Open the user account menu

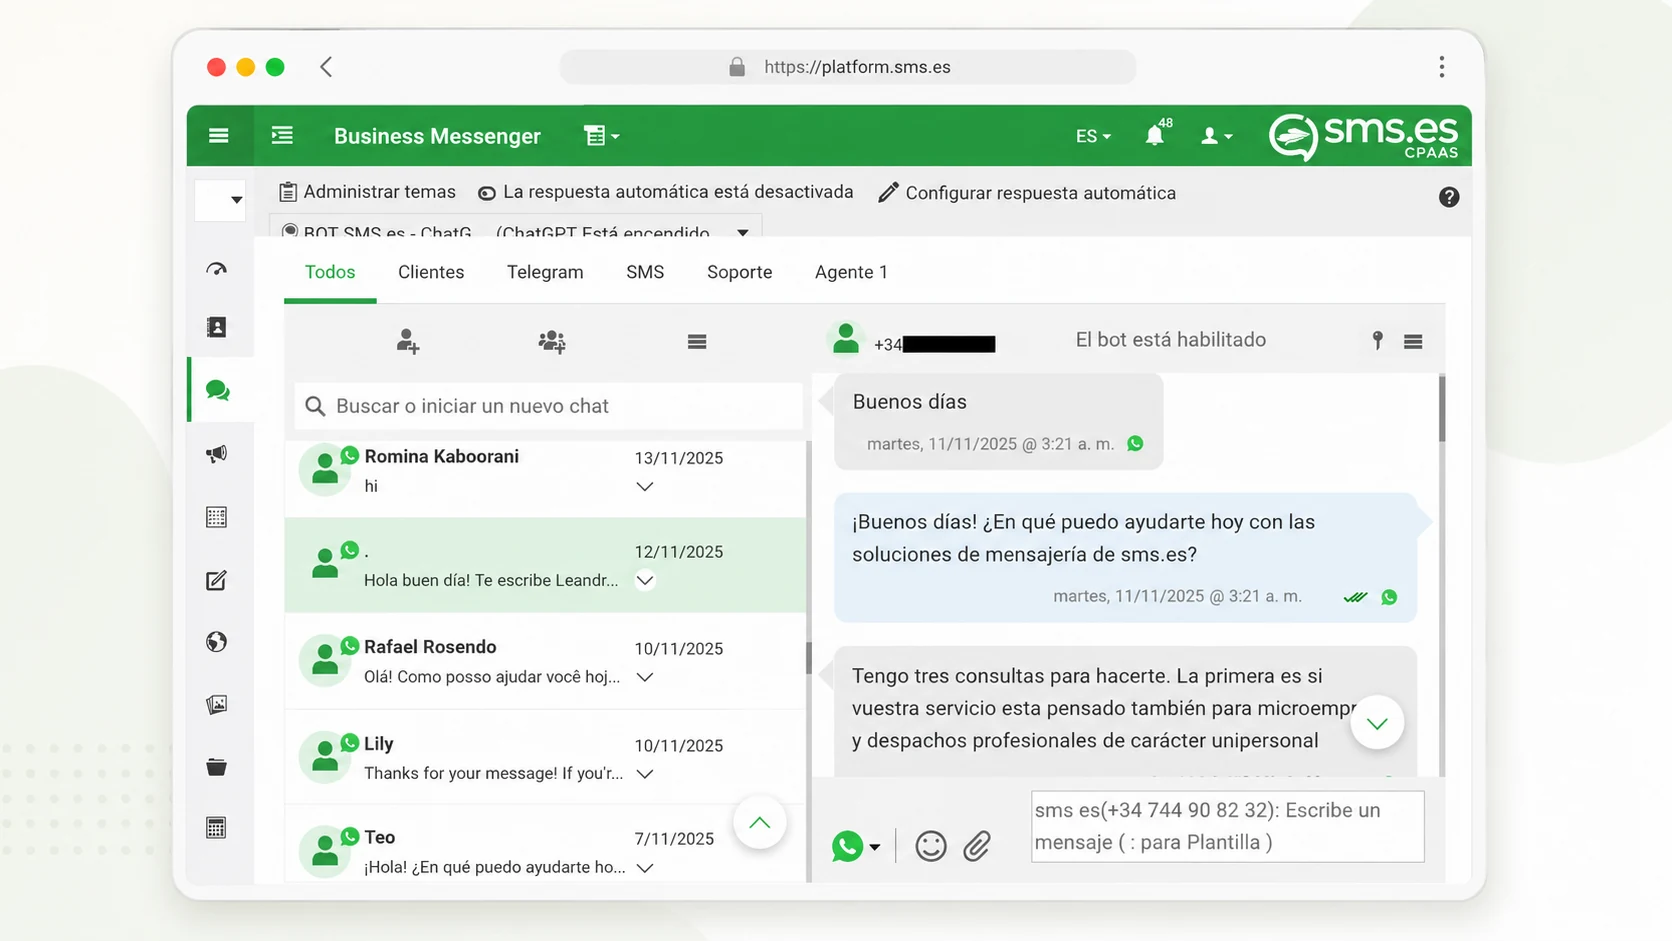(x=1216, y=136)
